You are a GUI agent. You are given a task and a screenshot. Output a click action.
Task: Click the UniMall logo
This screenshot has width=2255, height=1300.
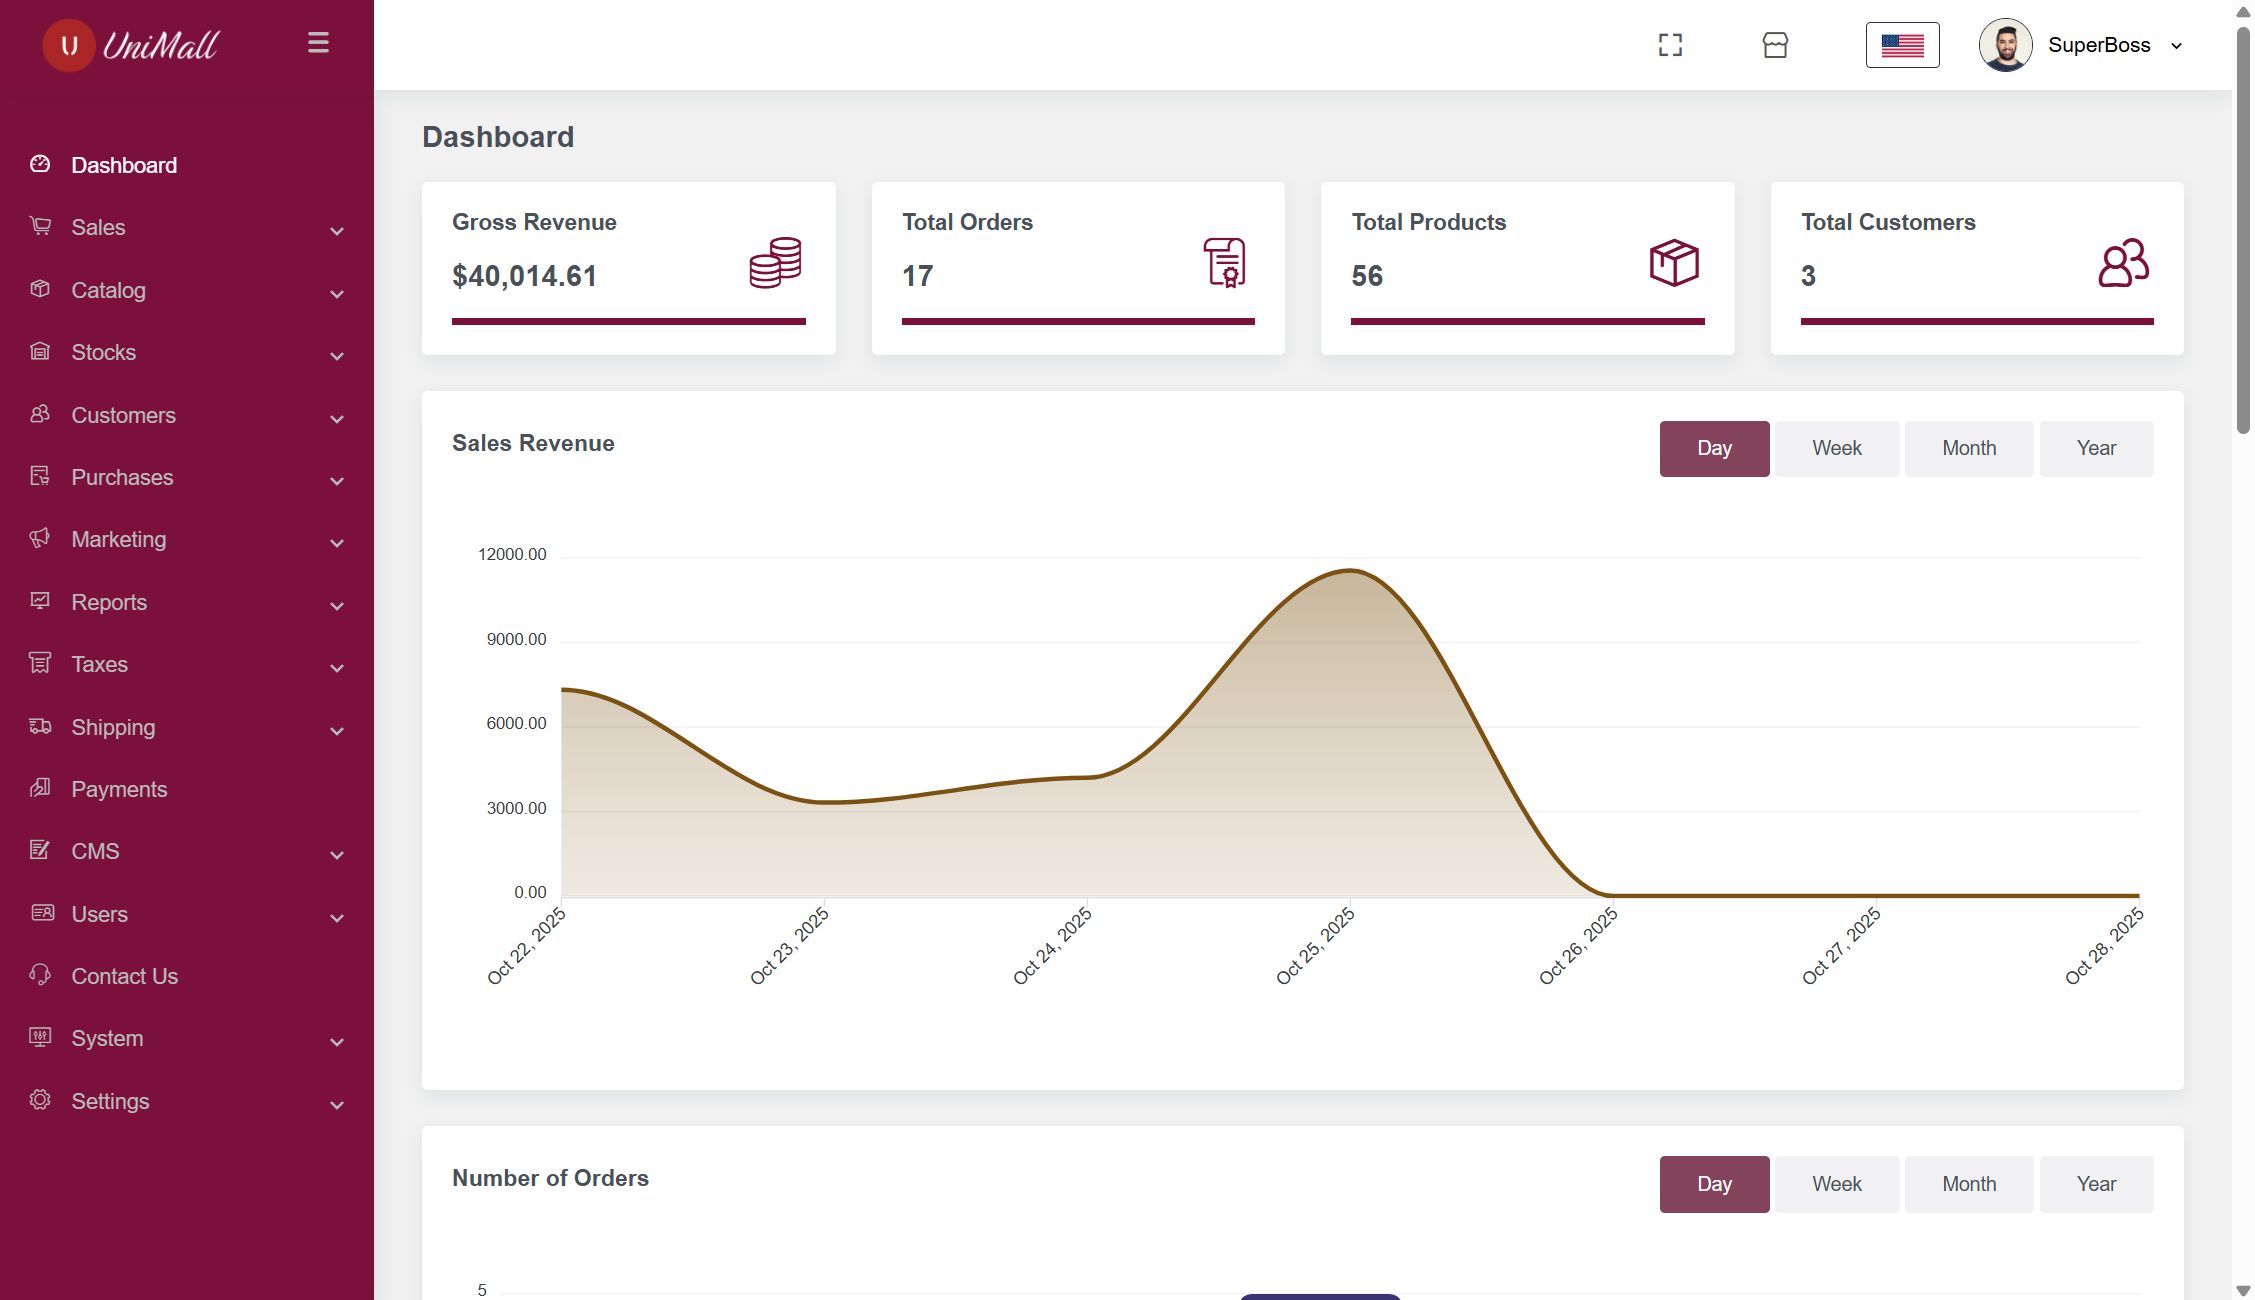tap(132, 45)
